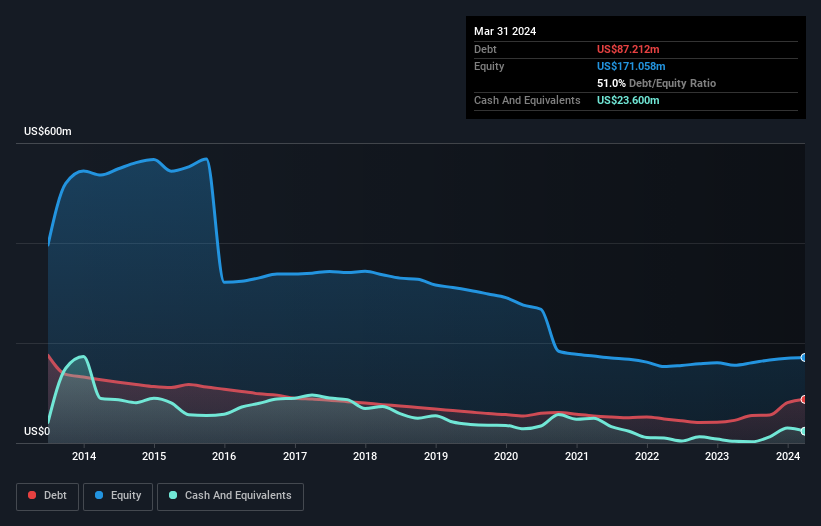Click the Mar 31 2024 tooltip date

505,31
